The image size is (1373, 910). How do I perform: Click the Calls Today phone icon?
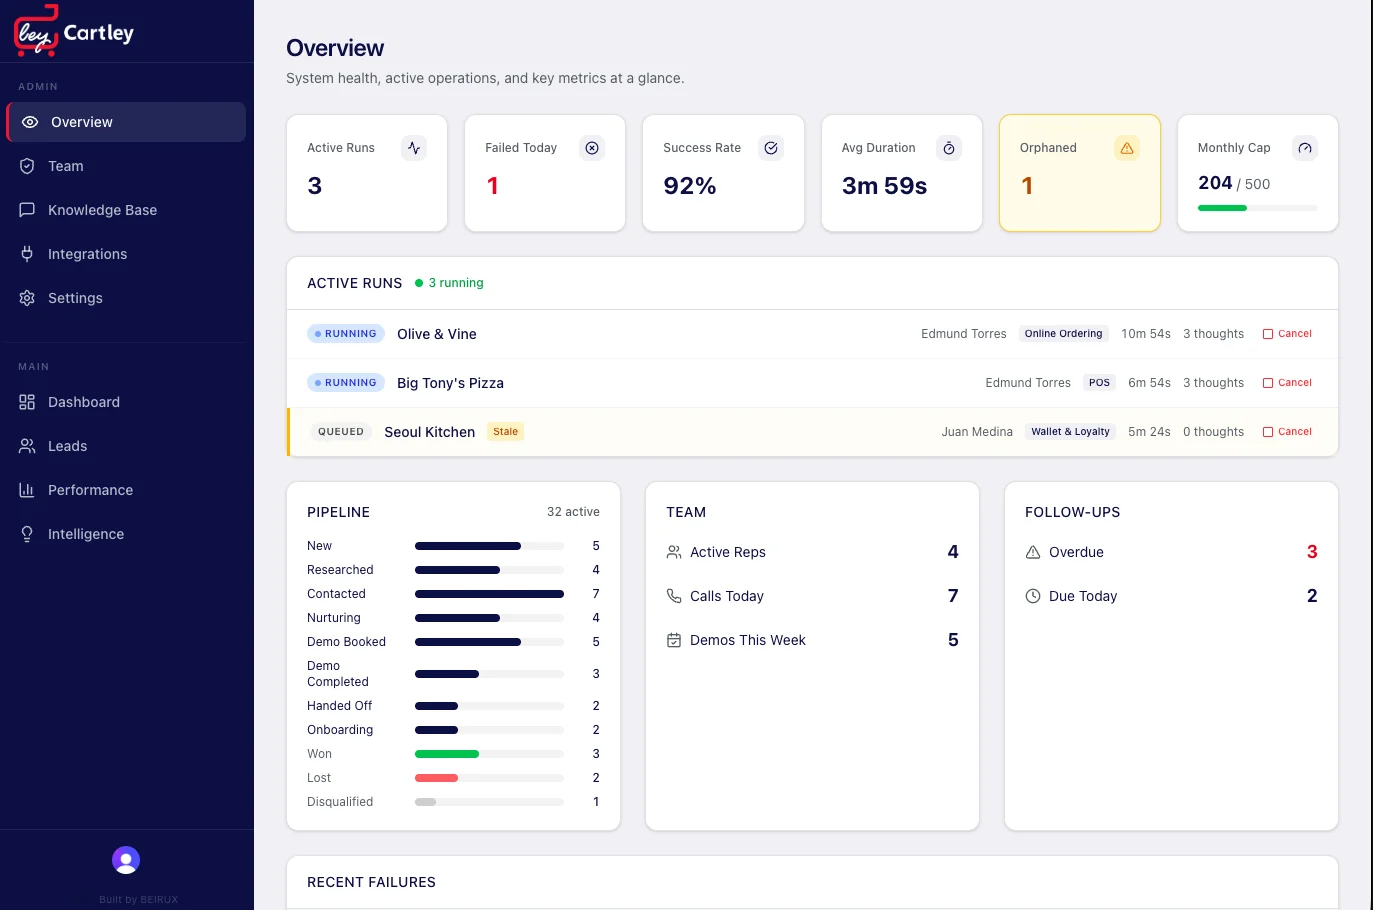click(674, 596)
